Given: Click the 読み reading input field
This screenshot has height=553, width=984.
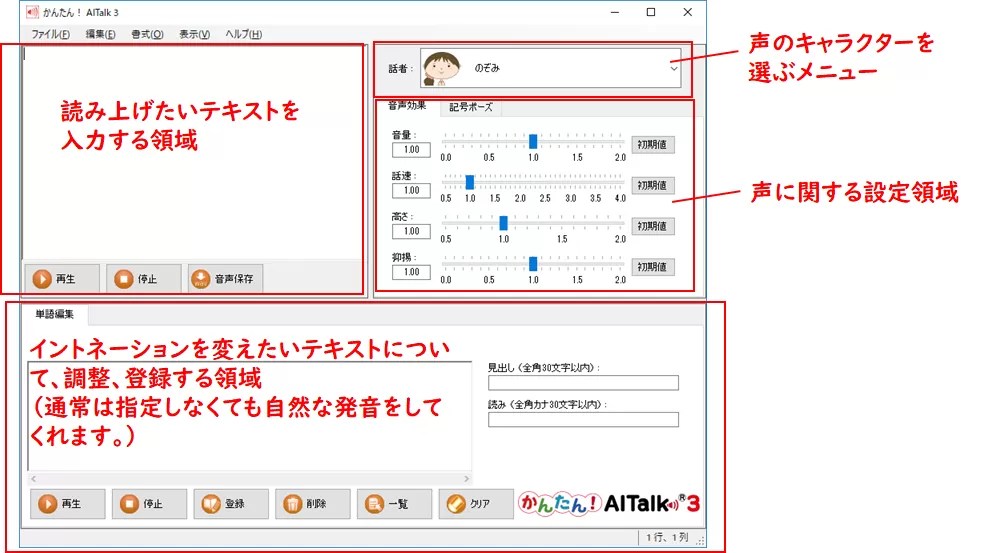Looking at the screenshot, I should [583, 419].
